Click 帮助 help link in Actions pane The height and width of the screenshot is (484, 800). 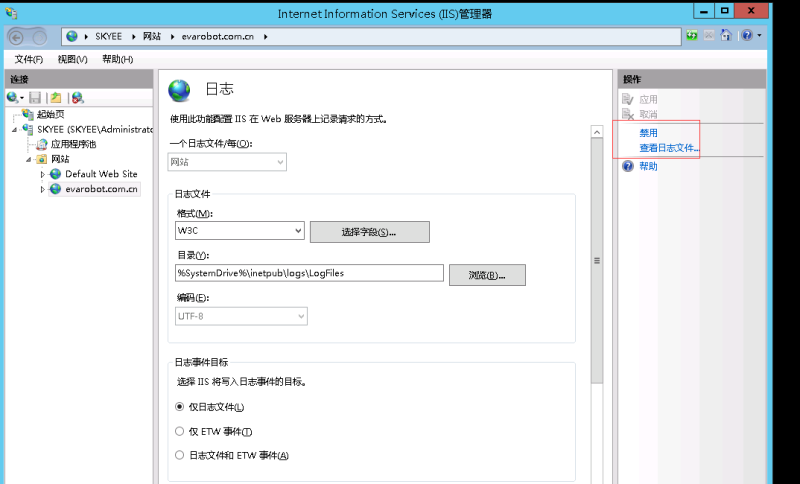pos(648,166)
